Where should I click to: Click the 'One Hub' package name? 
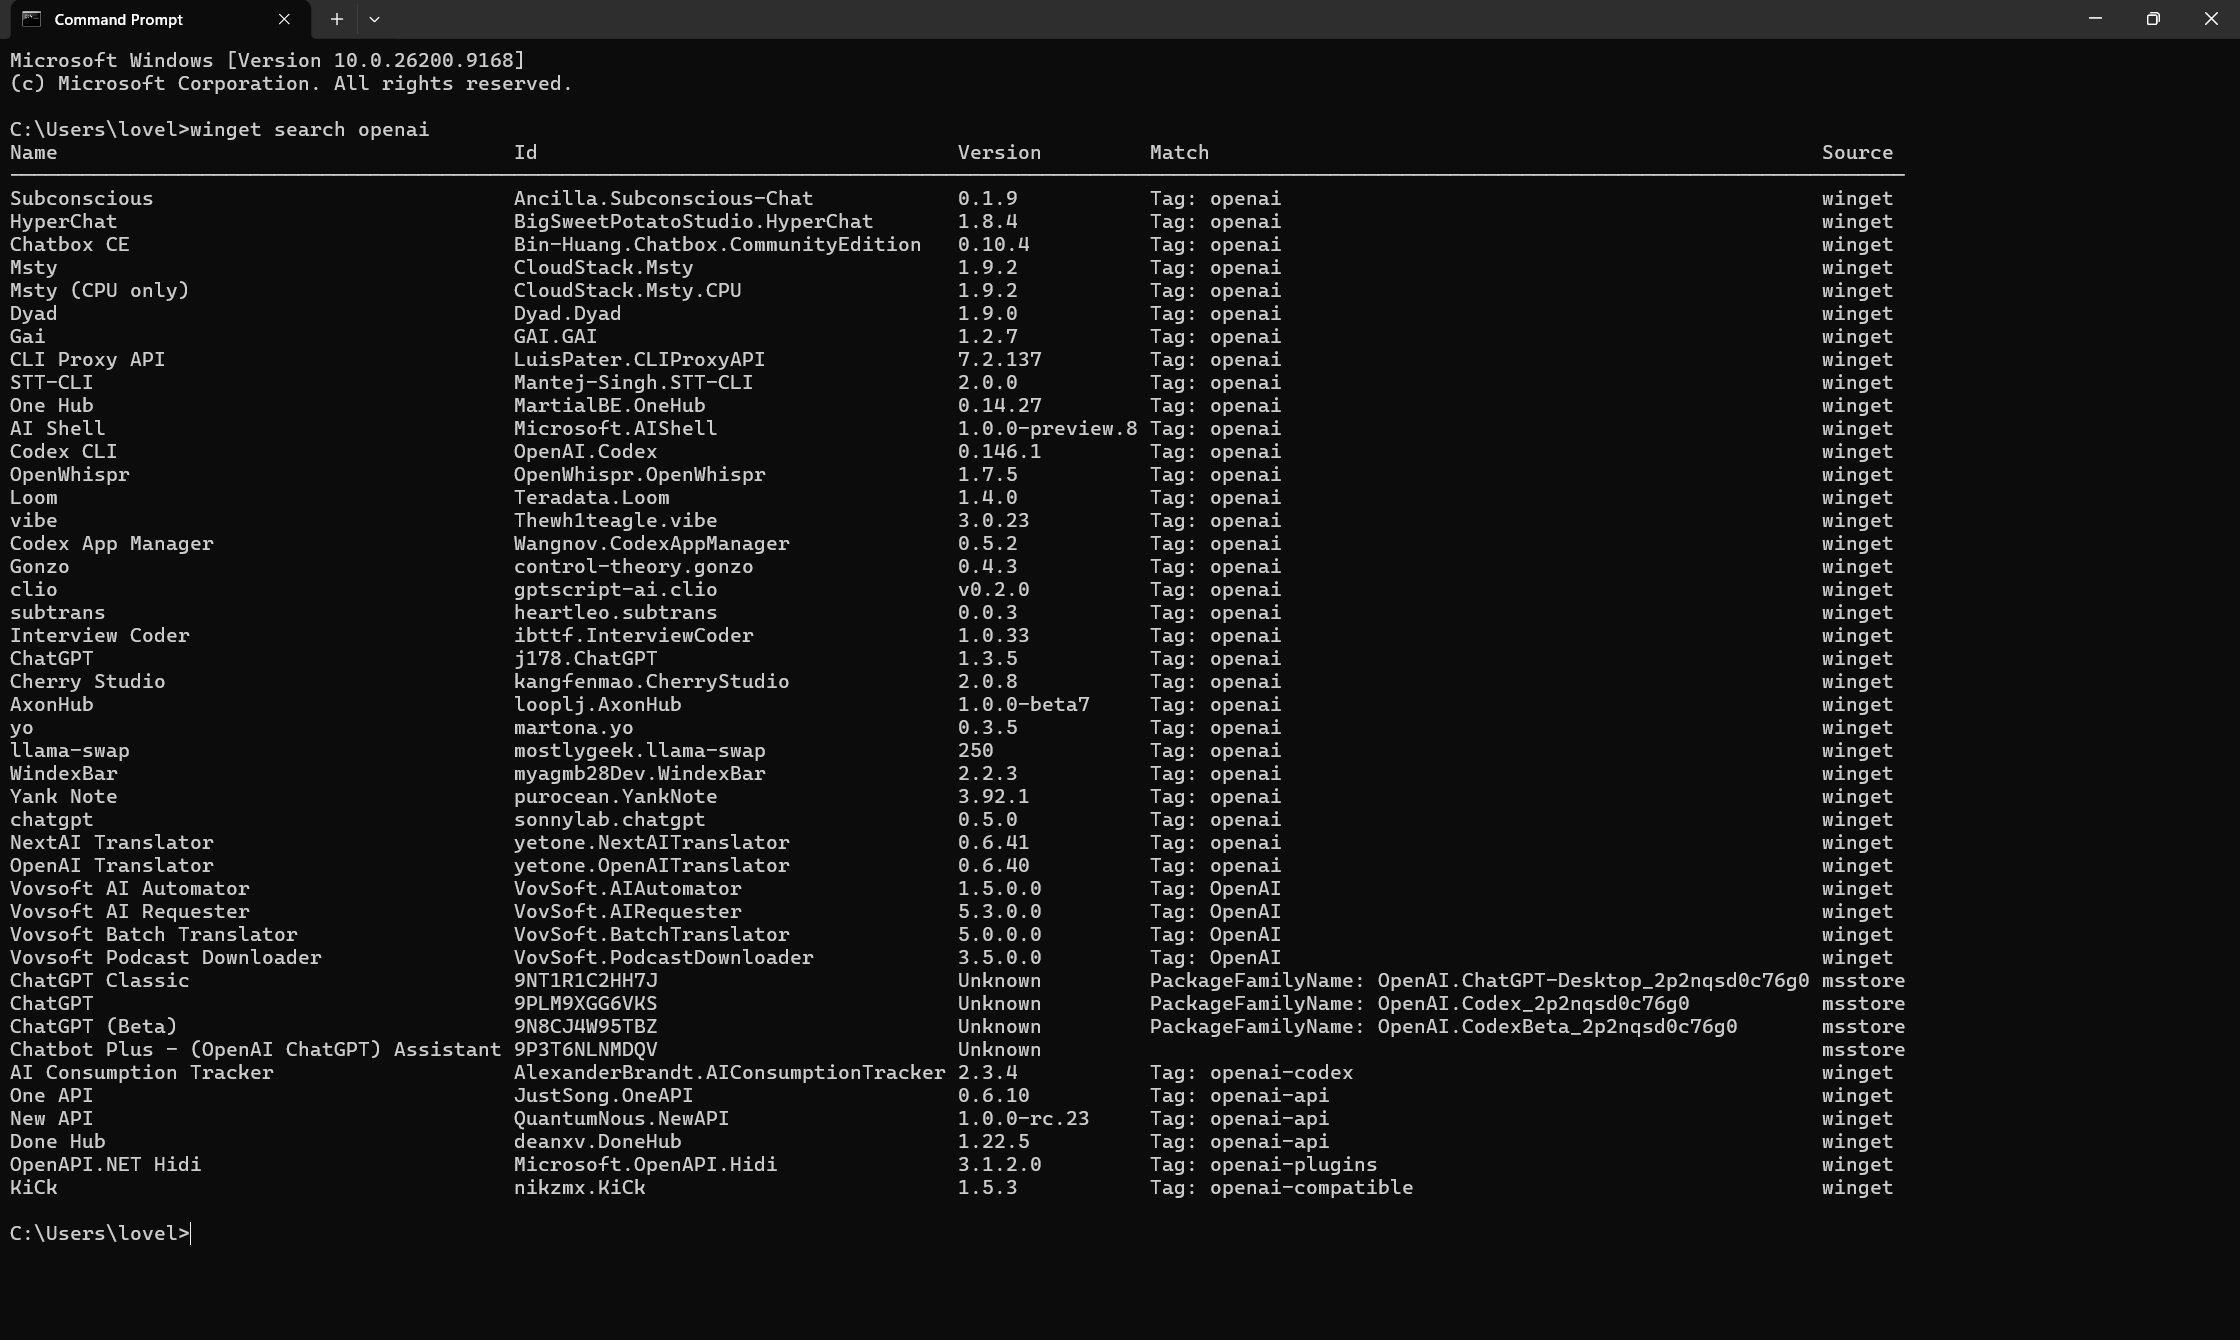(x=52, y=405)
